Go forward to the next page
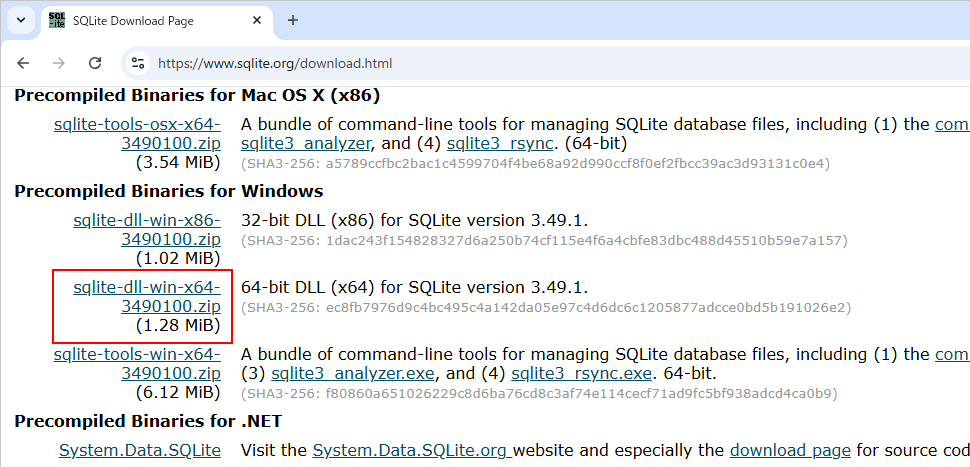Viewport: 970px width, 467px height. 59,63
